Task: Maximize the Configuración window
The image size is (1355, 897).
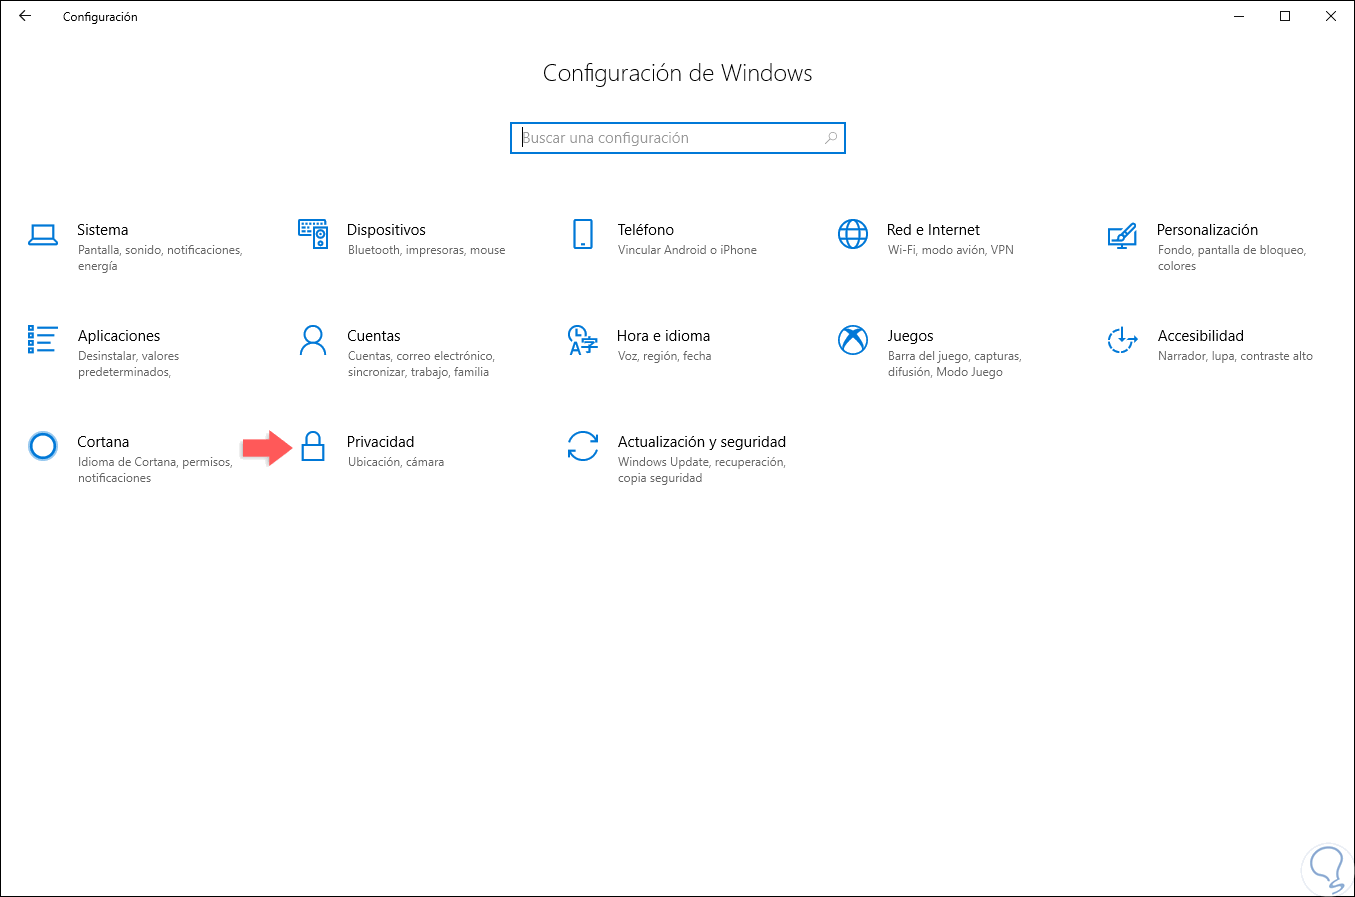Action: [1286, 16]
